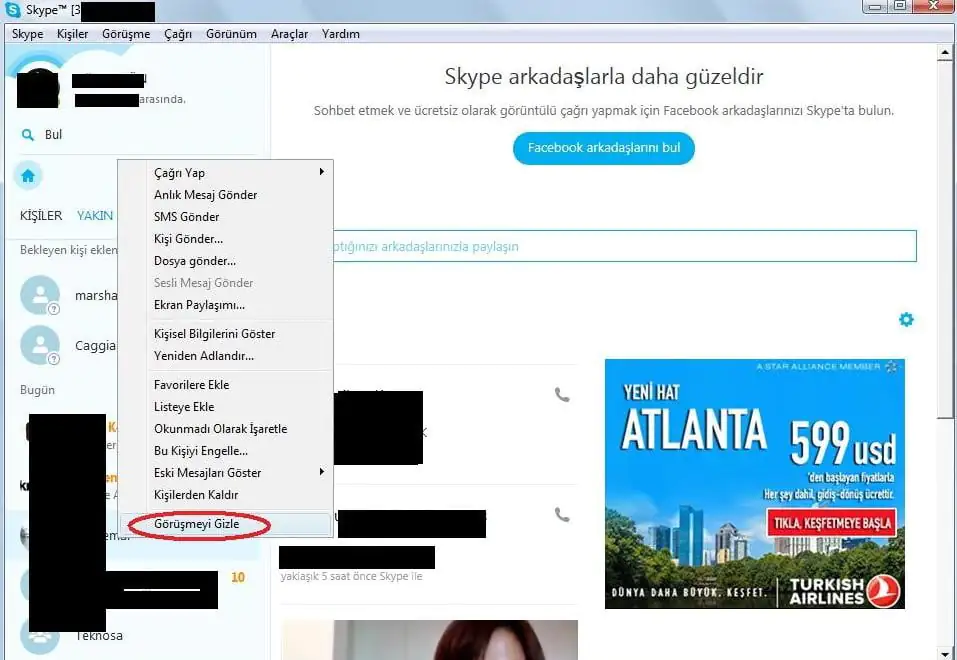957x660 pixels.
Task: Switch to the YAKIN tab
Action: 95,216
